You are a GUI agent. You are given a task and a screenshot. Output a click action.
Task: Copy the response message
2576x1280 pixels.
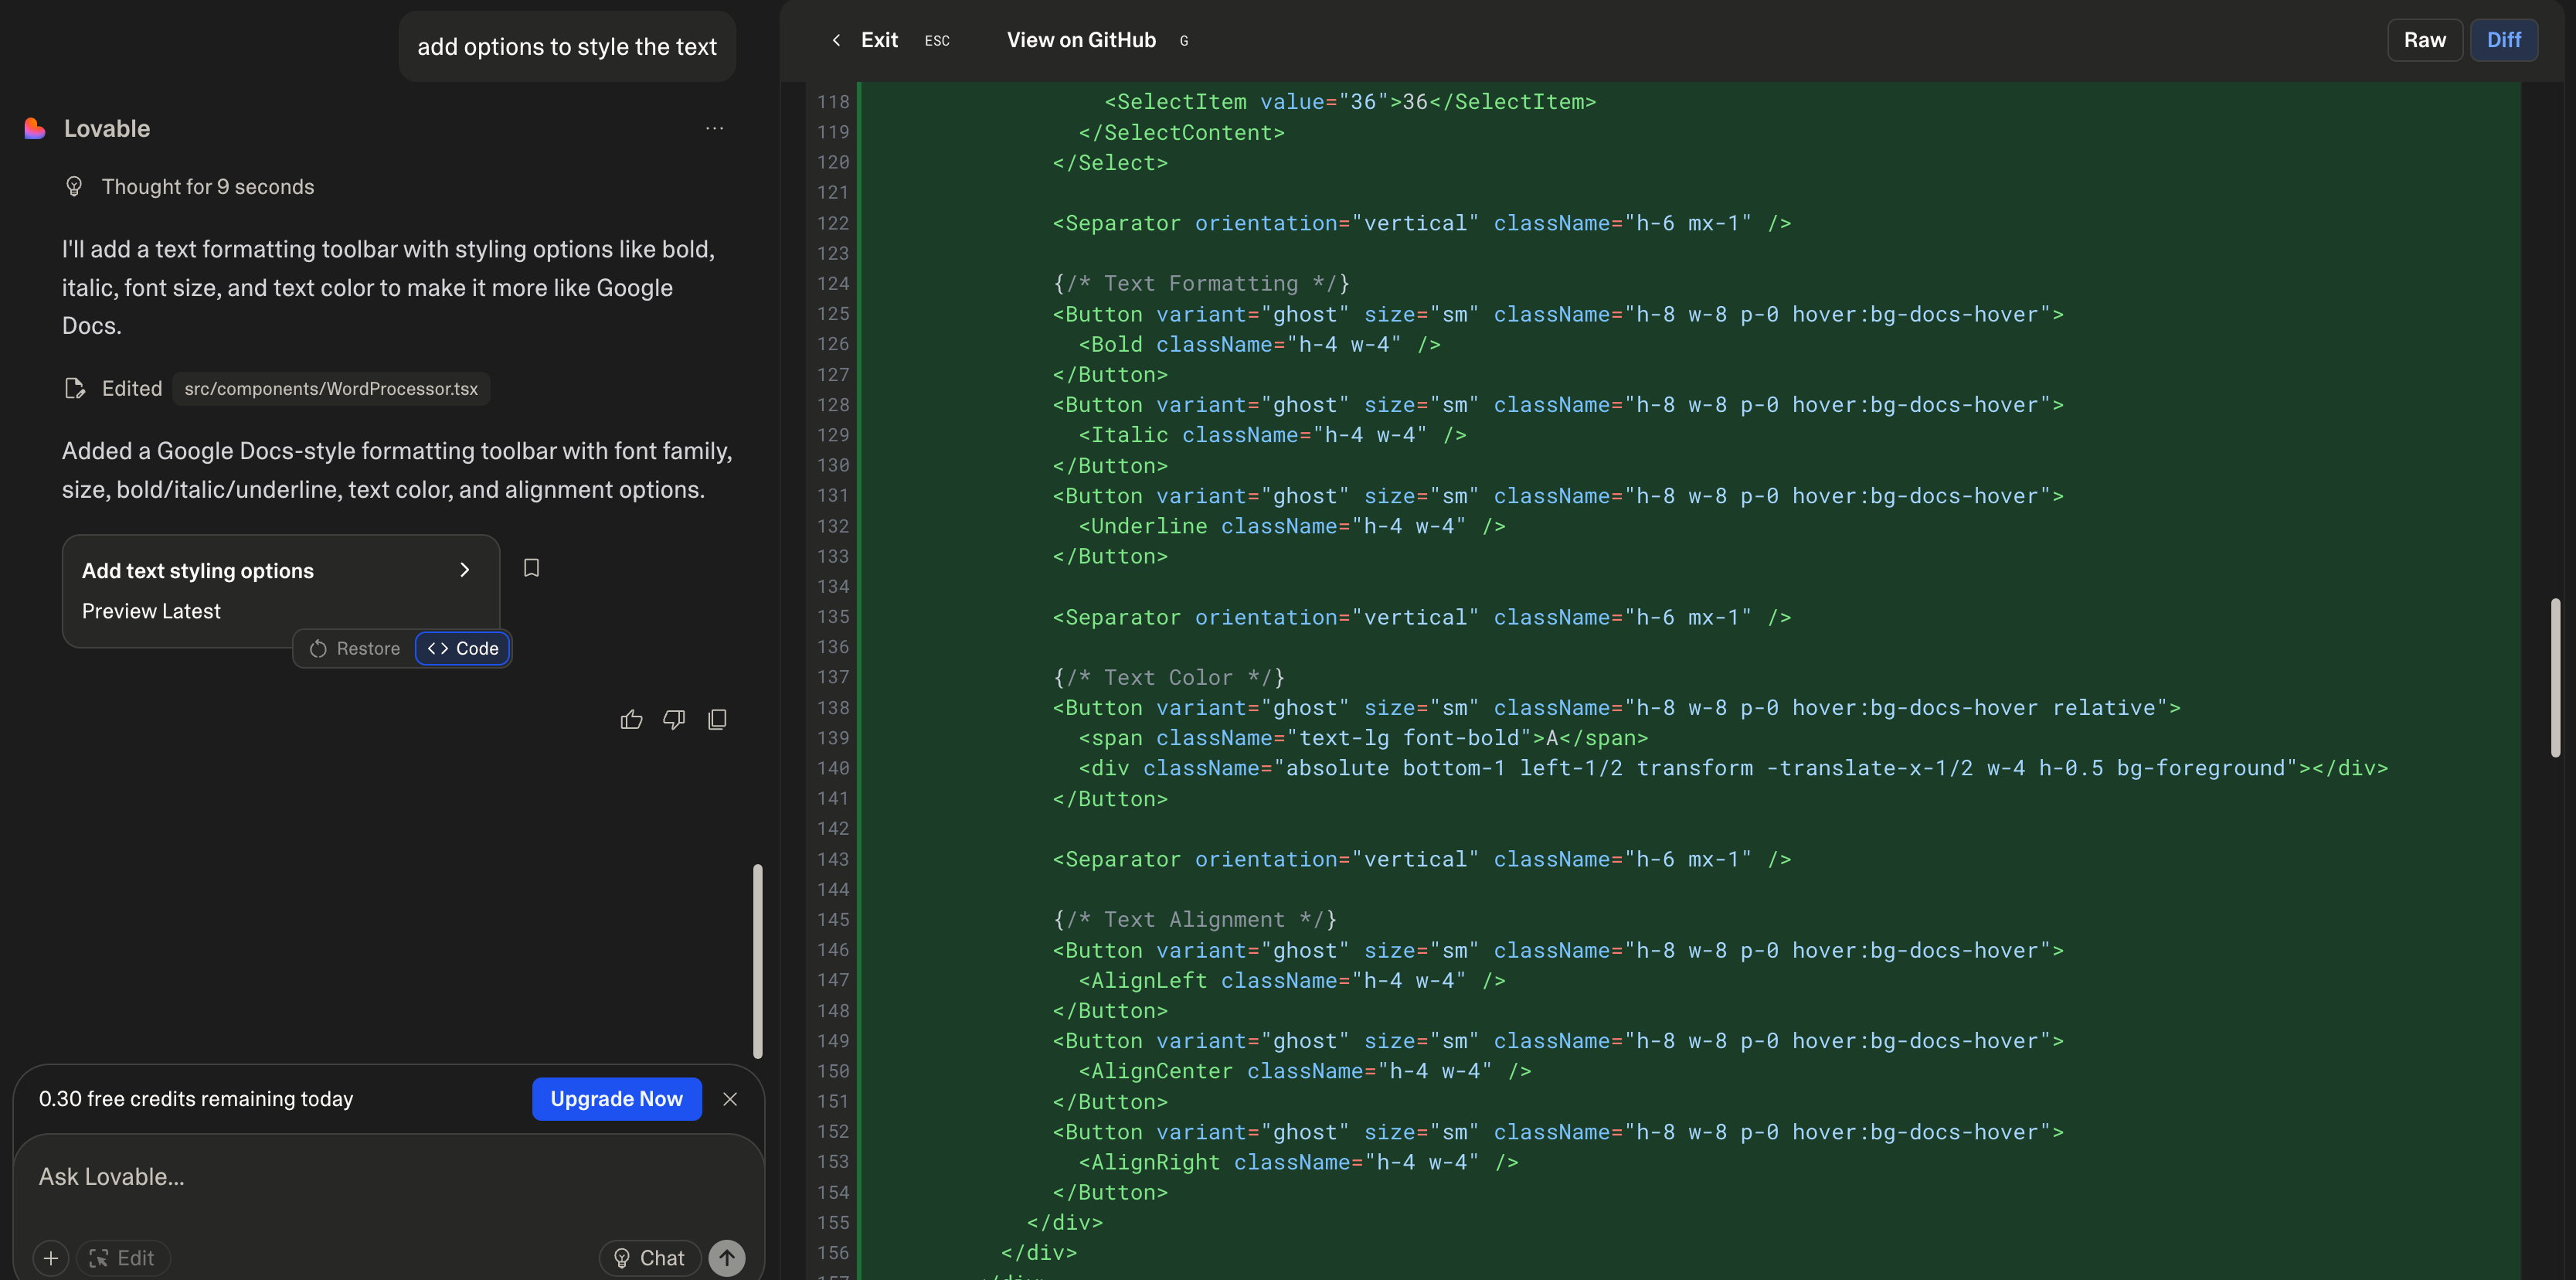click(717, 719)
